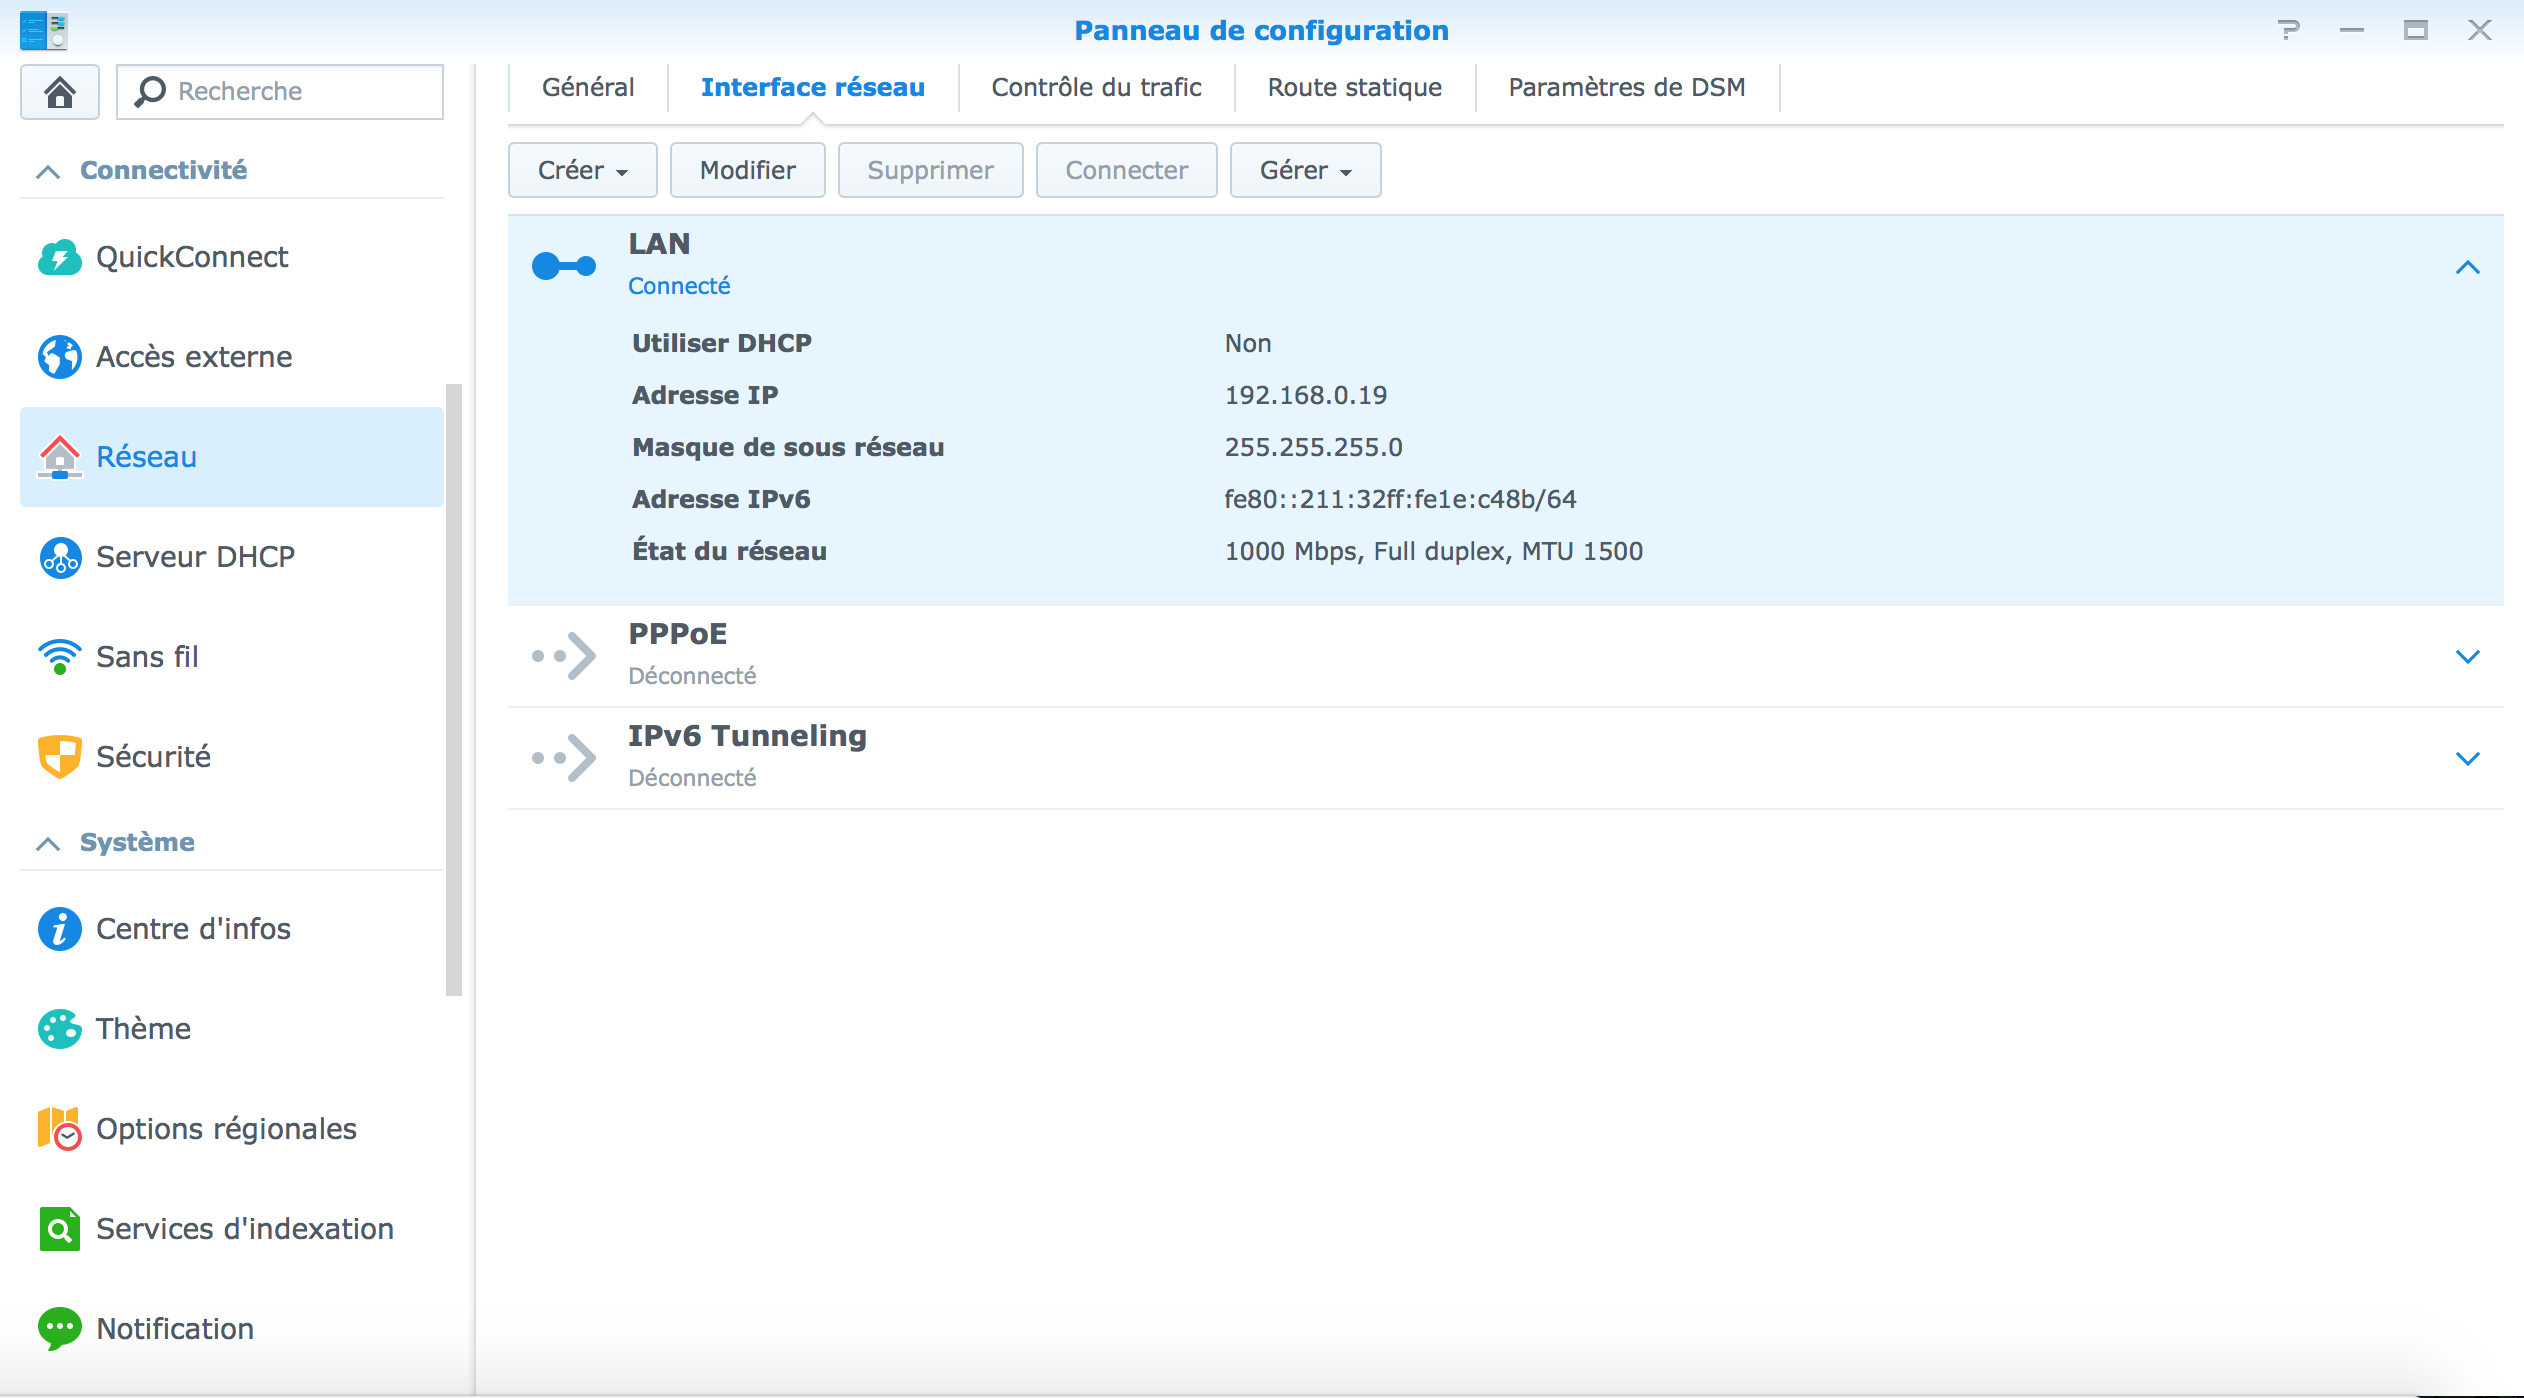
Task: Open Sans fil wifi icon
Action: click(x=59, y=657)
